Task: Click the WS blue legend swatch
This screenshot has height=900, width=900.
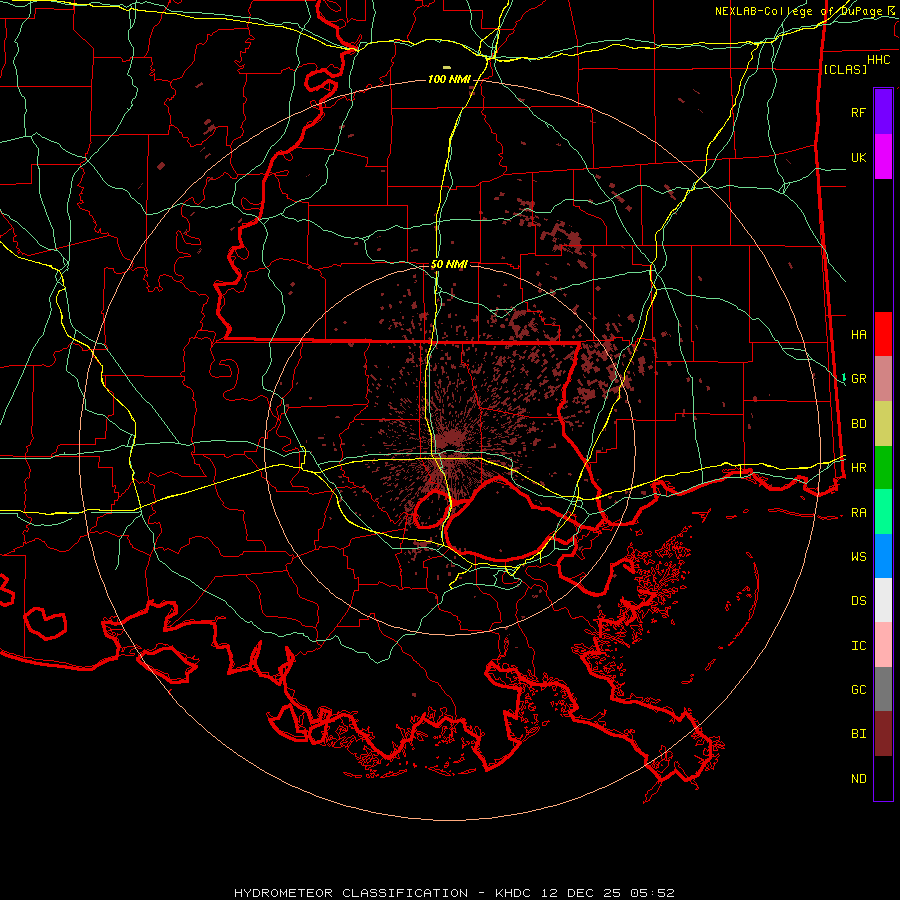Action: 883,556
